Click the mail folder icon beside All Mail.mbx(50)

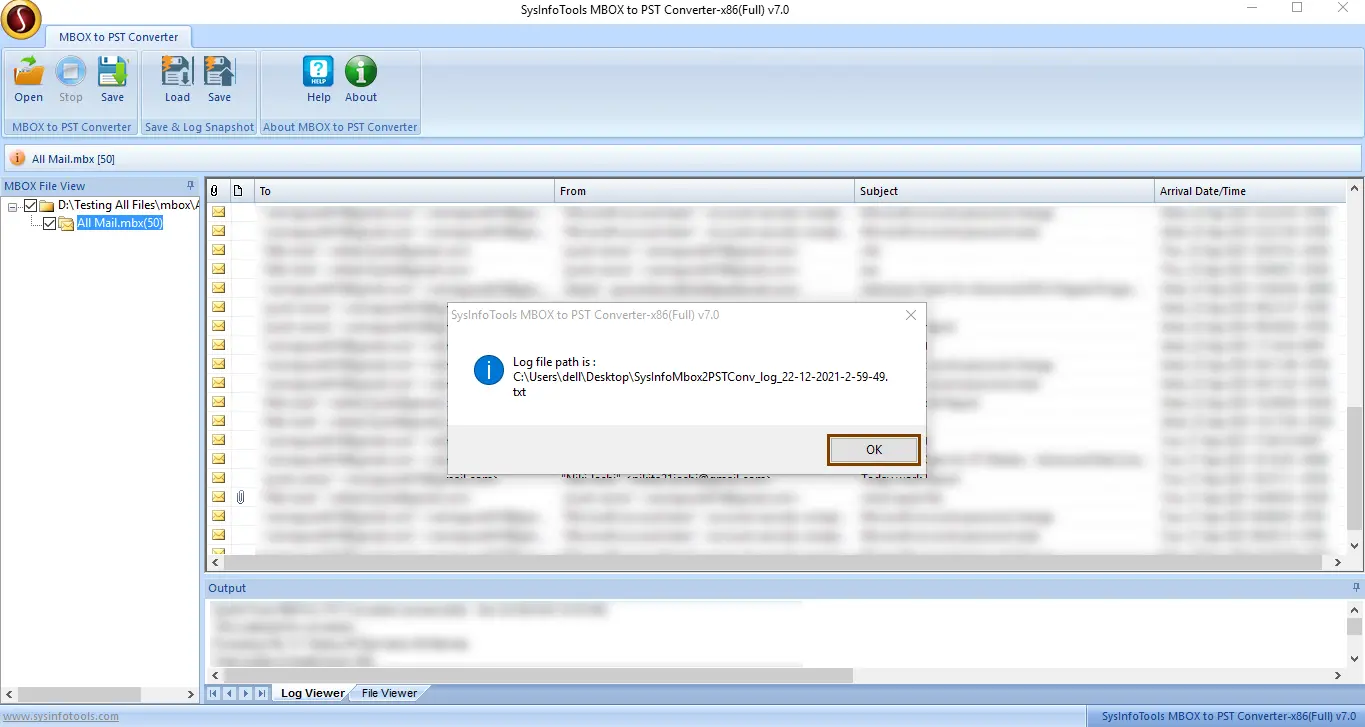click(67, 224)
